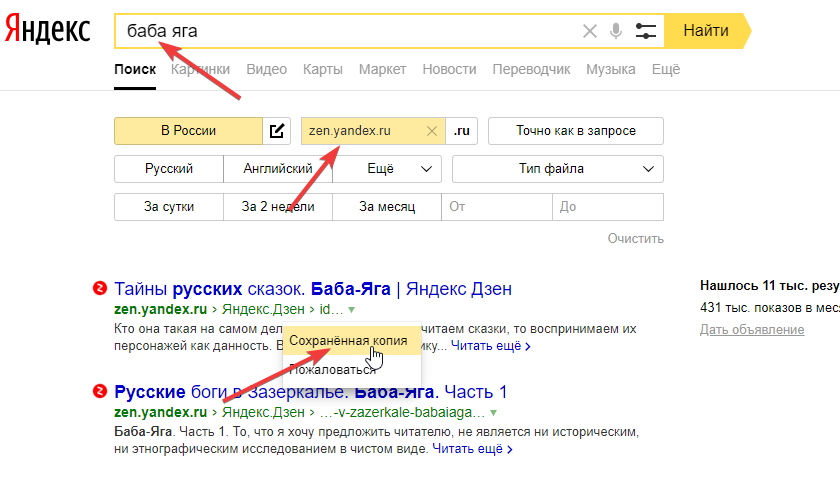Switch to the Поиск tab
This screenshot has width=840, height=480.
[135, 69]
